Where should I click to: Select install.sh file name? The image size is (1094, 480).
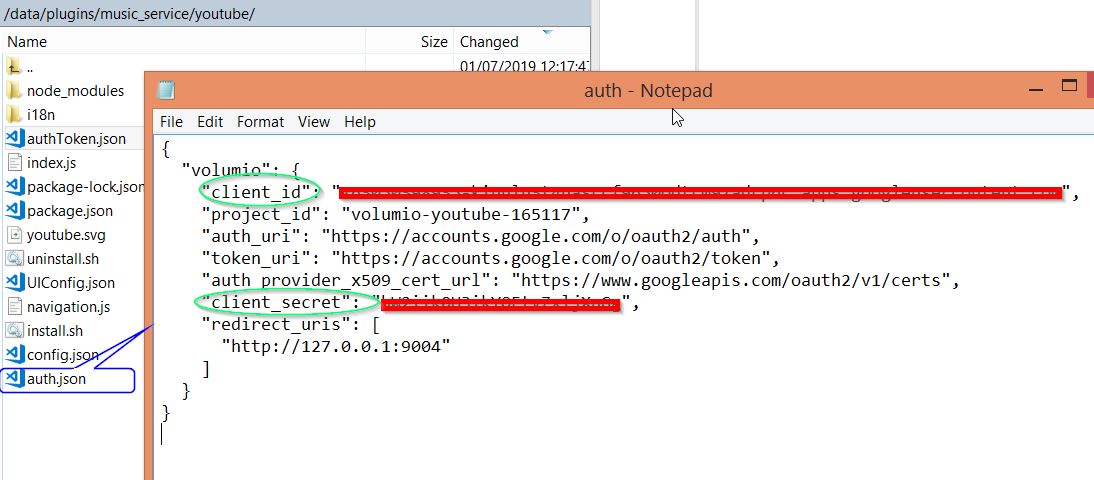click(55, 331)
